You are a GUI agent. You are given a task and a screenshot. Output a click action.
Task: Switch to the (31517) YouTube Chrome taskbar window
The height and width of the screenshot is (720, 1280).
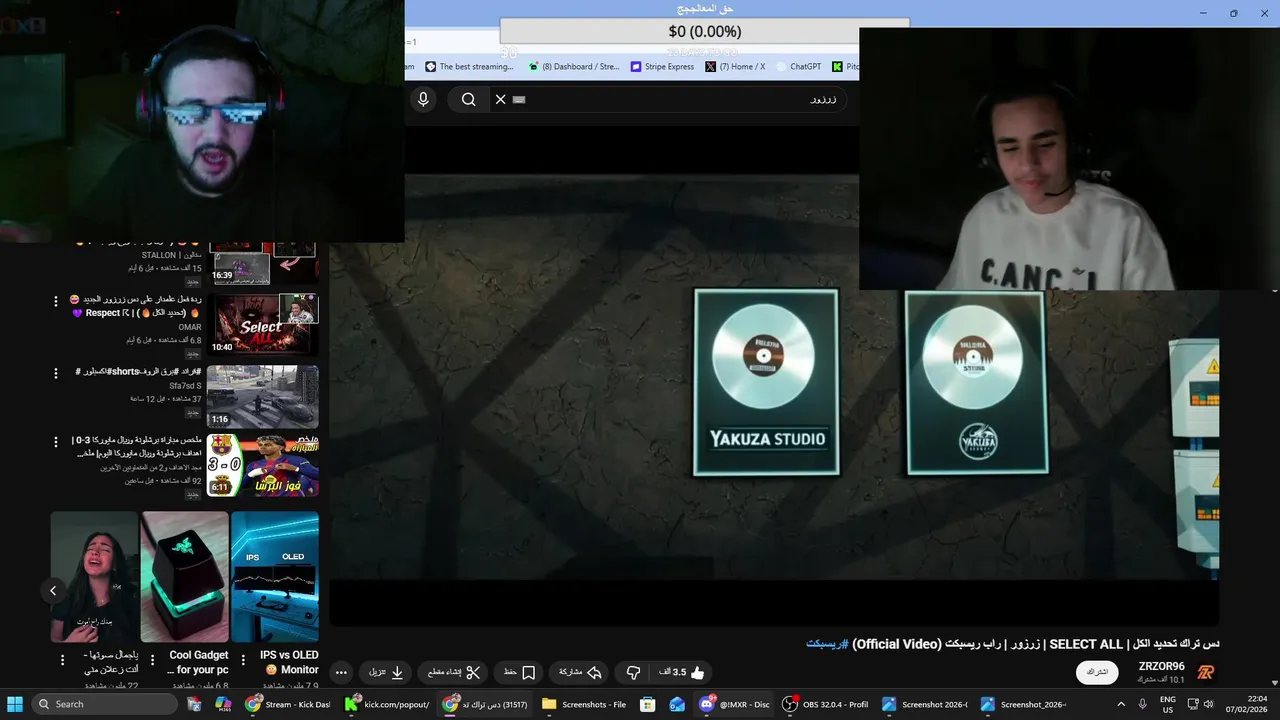pos(486,704)
